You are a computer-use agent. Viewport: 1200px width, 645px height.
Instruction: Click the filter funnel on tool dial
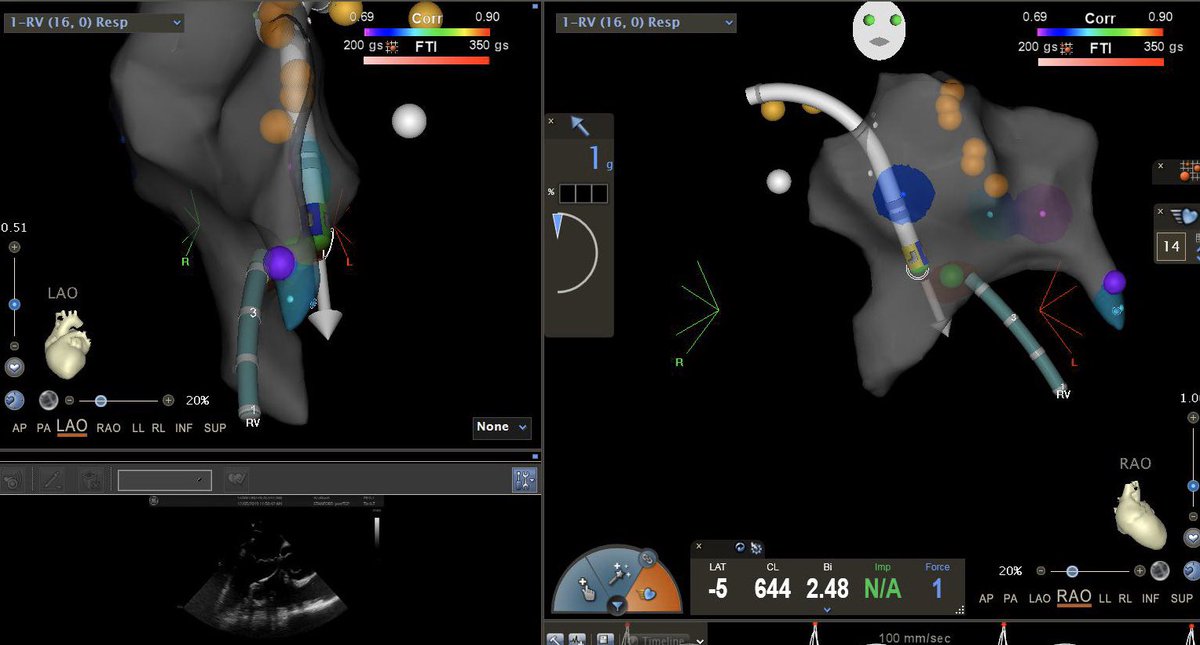click(618, 604)
